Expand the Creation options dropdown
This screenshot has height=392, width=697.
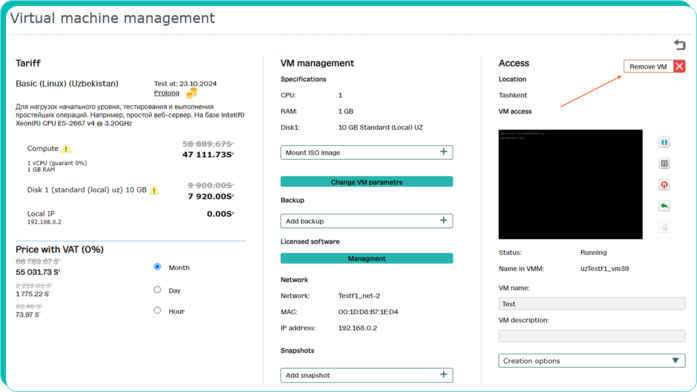pos(592,361)
